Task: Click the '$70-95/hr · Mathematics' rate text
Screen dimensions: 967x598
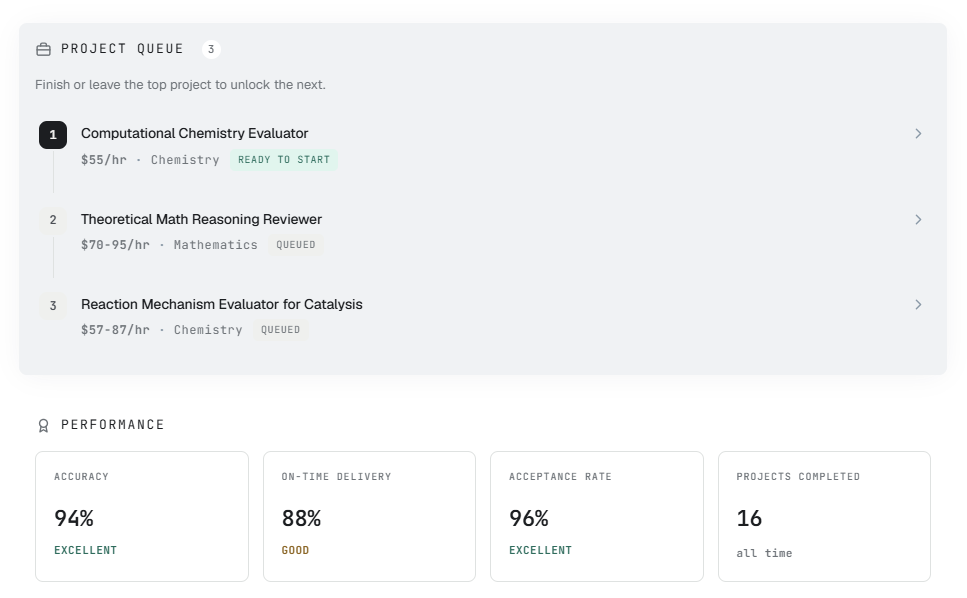Action: click(x=169, y=245)
